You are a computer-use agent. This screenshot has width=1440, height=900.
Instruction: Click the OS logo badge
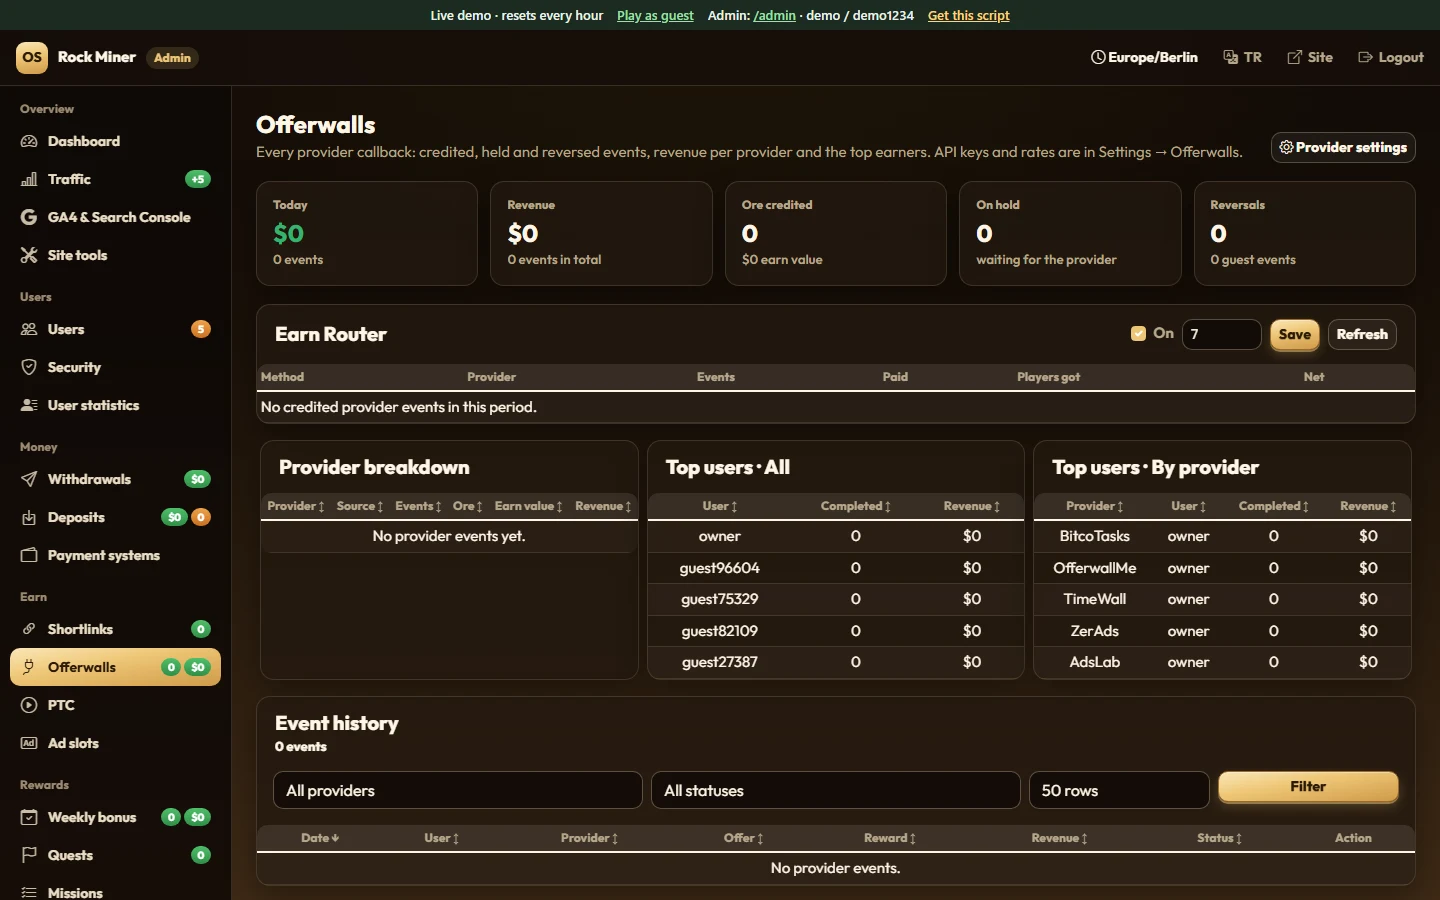[32, 57]
